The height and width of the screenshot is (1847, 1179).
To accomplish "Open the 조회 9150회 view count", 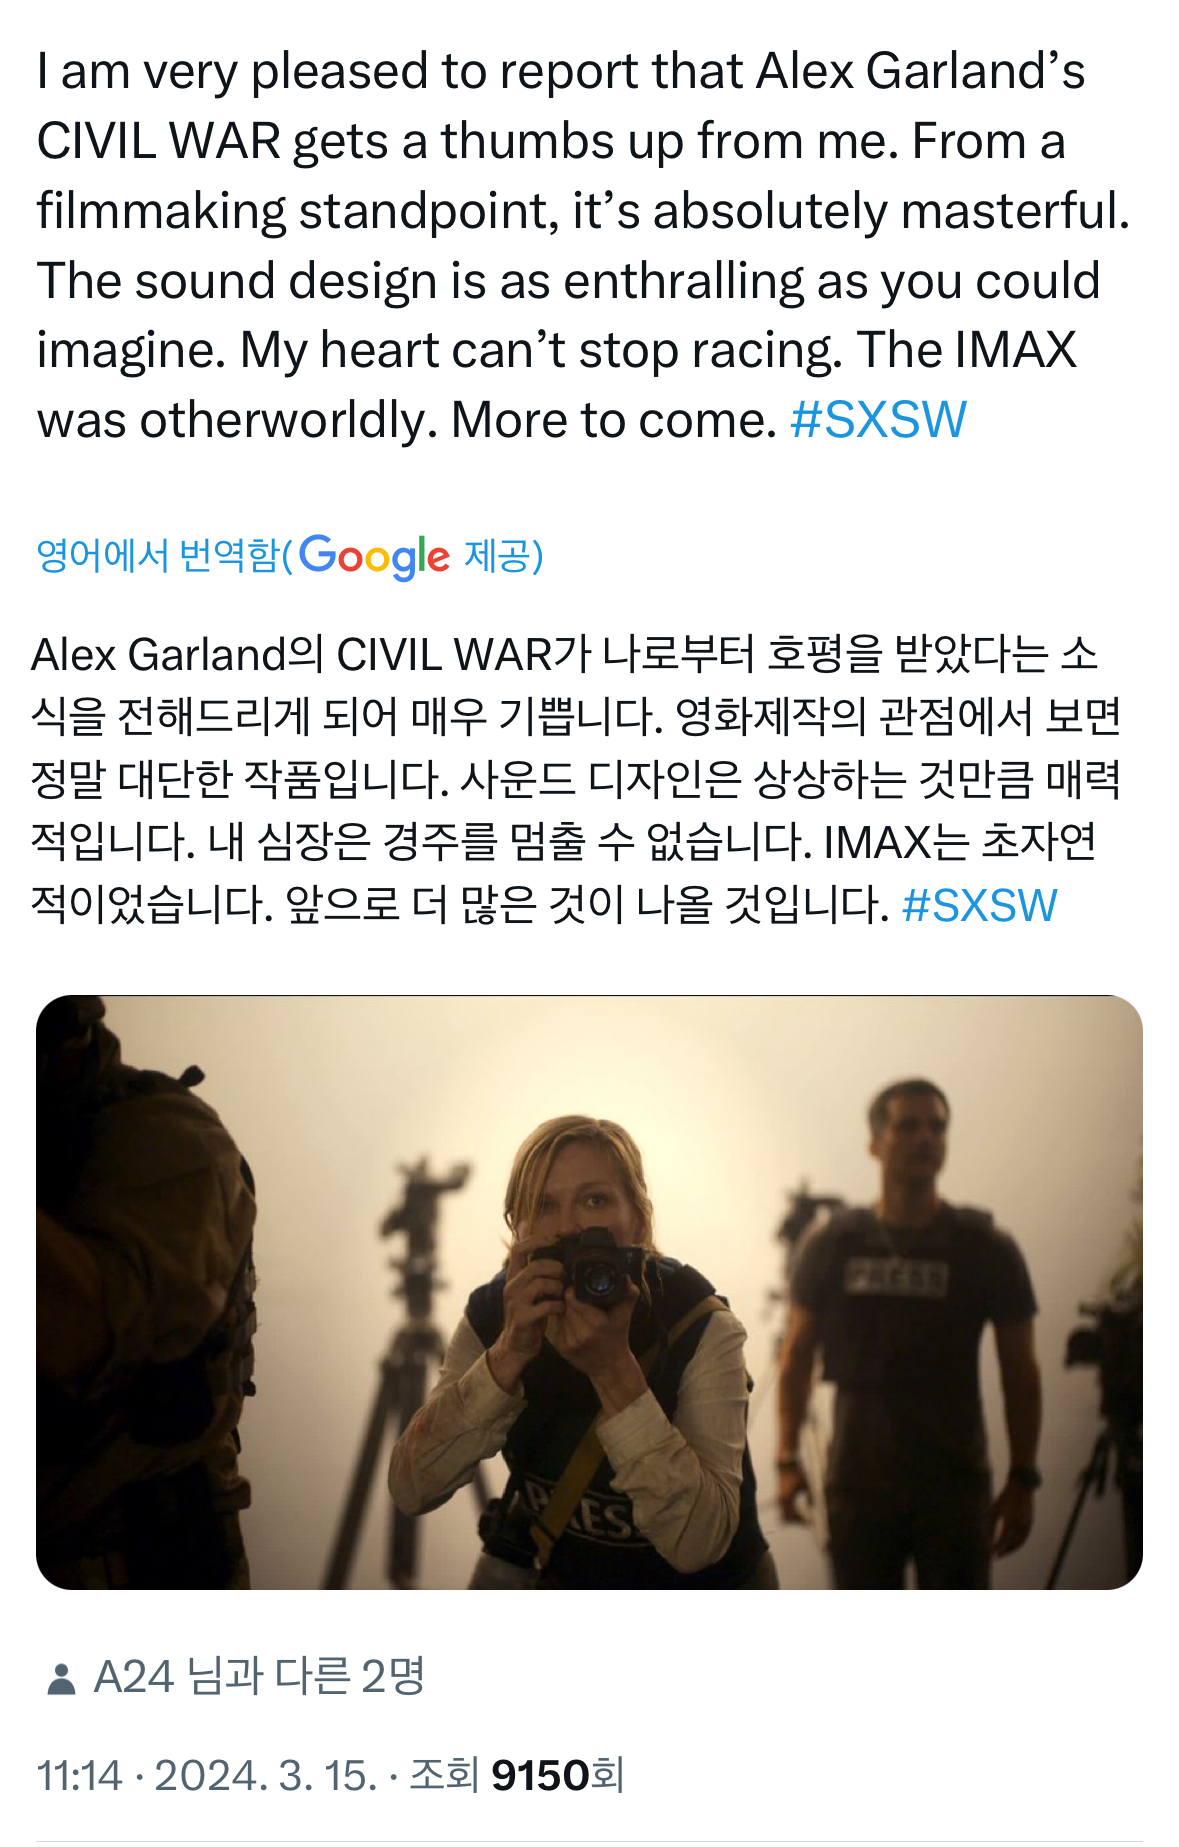I will [x=516, y=1776].
